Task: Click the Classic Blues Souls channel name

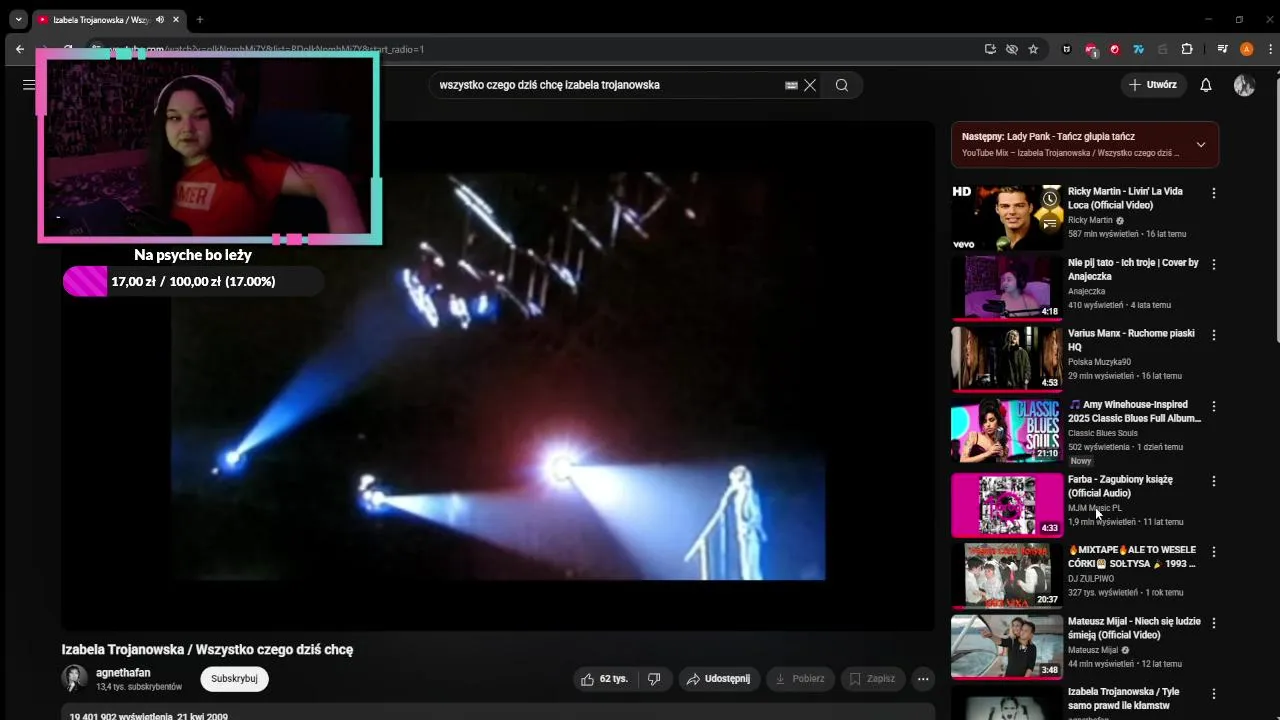Action: click(x=1103, y=433)
